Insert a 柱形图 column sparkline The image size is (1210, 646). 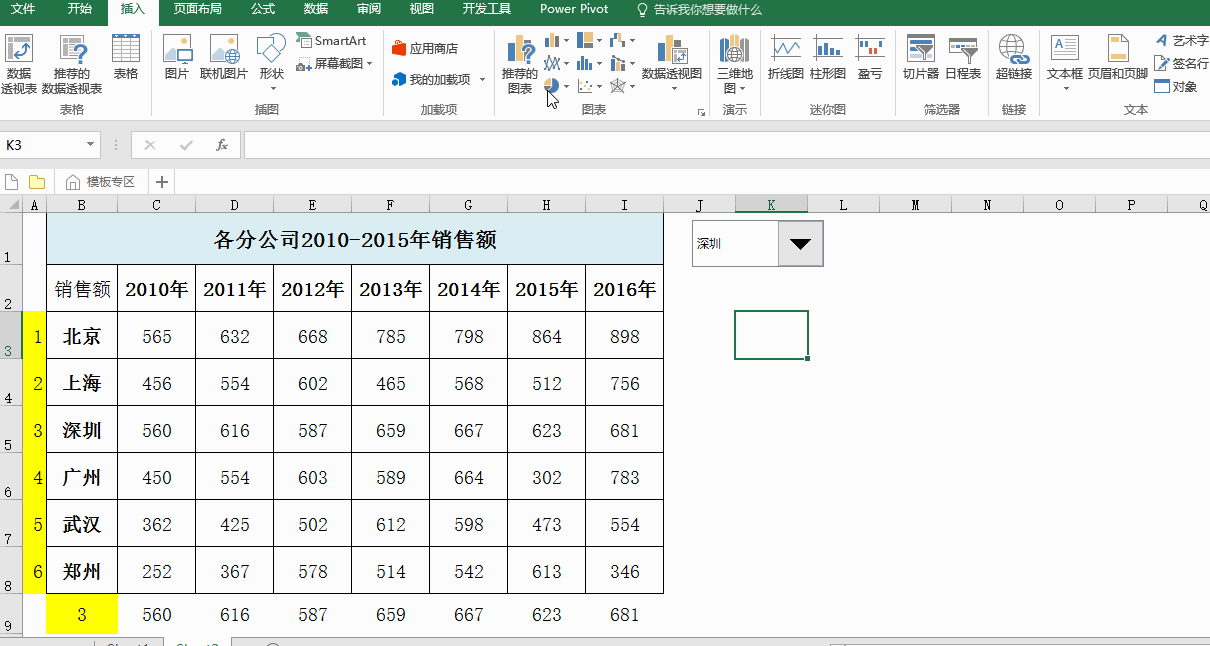827,57
